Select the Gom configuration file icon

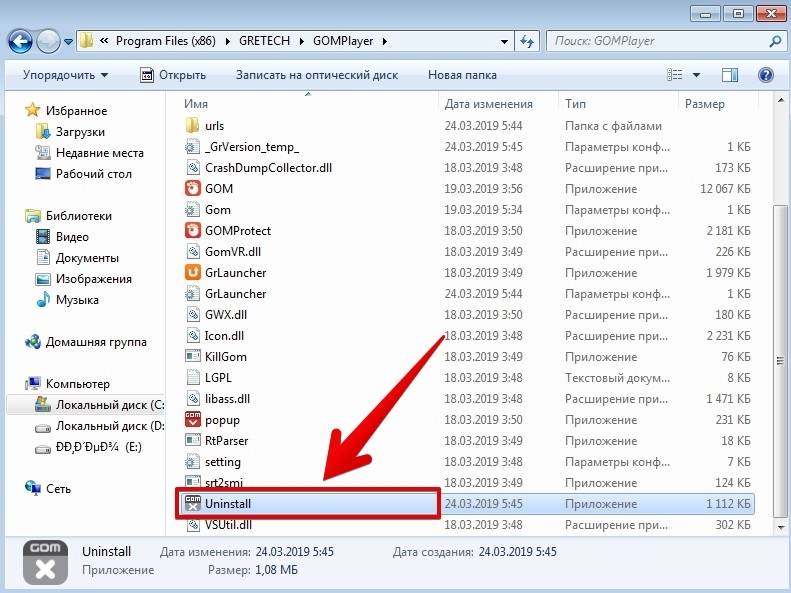192,210
